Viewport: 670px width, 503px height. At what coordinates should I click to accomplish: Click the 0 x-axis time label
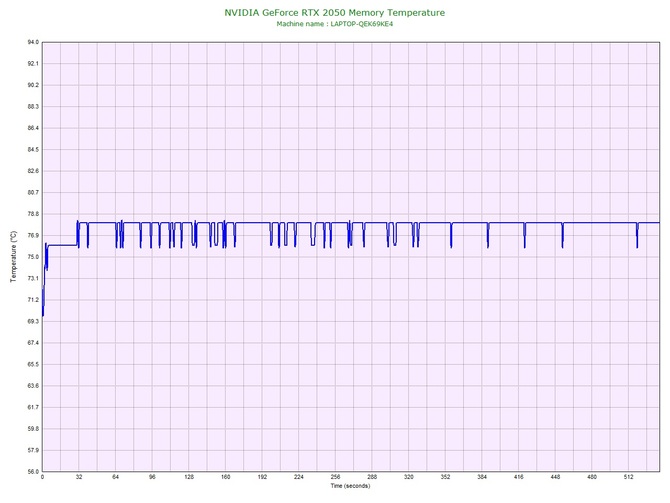42,477
